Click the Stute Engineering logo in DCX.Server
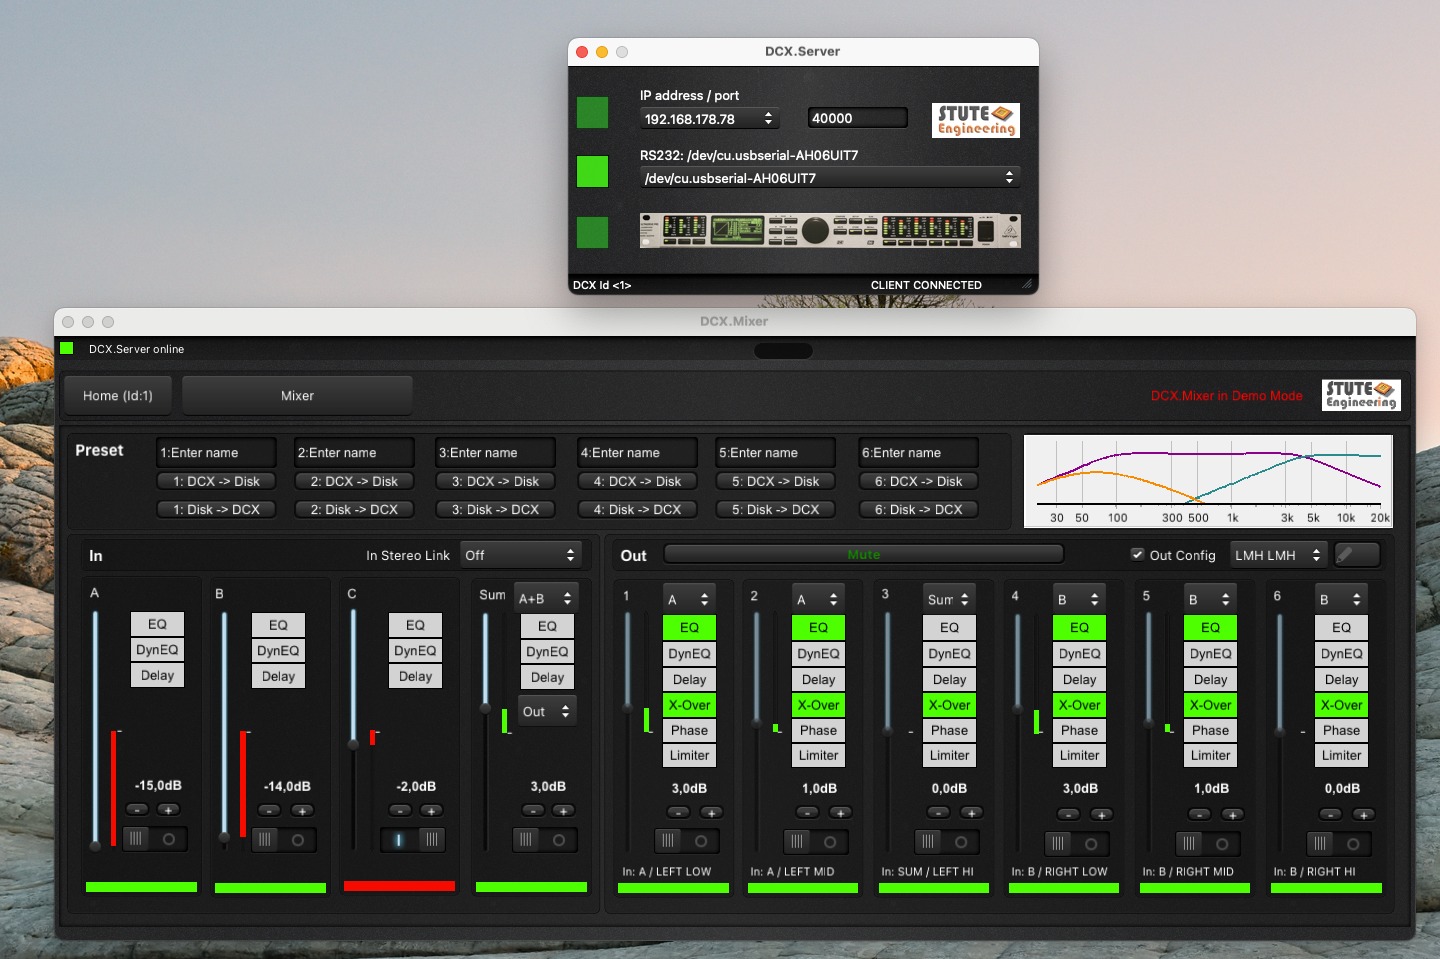 [x=975, y=120]
